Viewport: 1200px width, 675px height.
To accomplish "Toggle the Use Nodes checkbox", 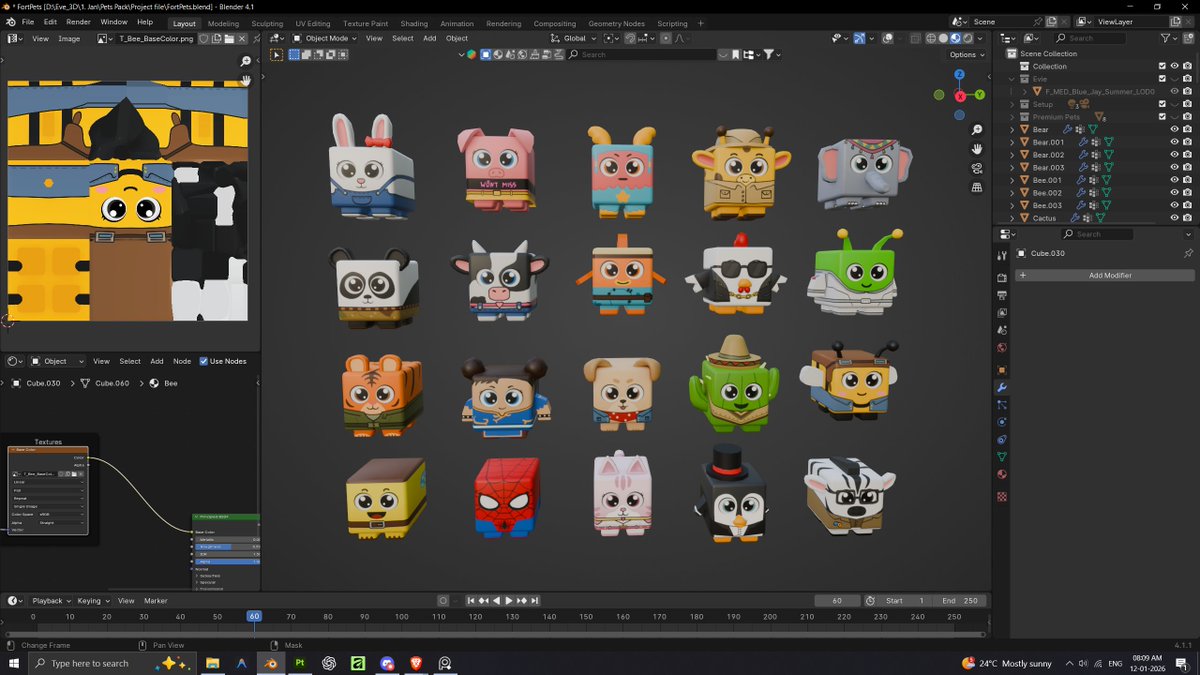I will 204,361.
